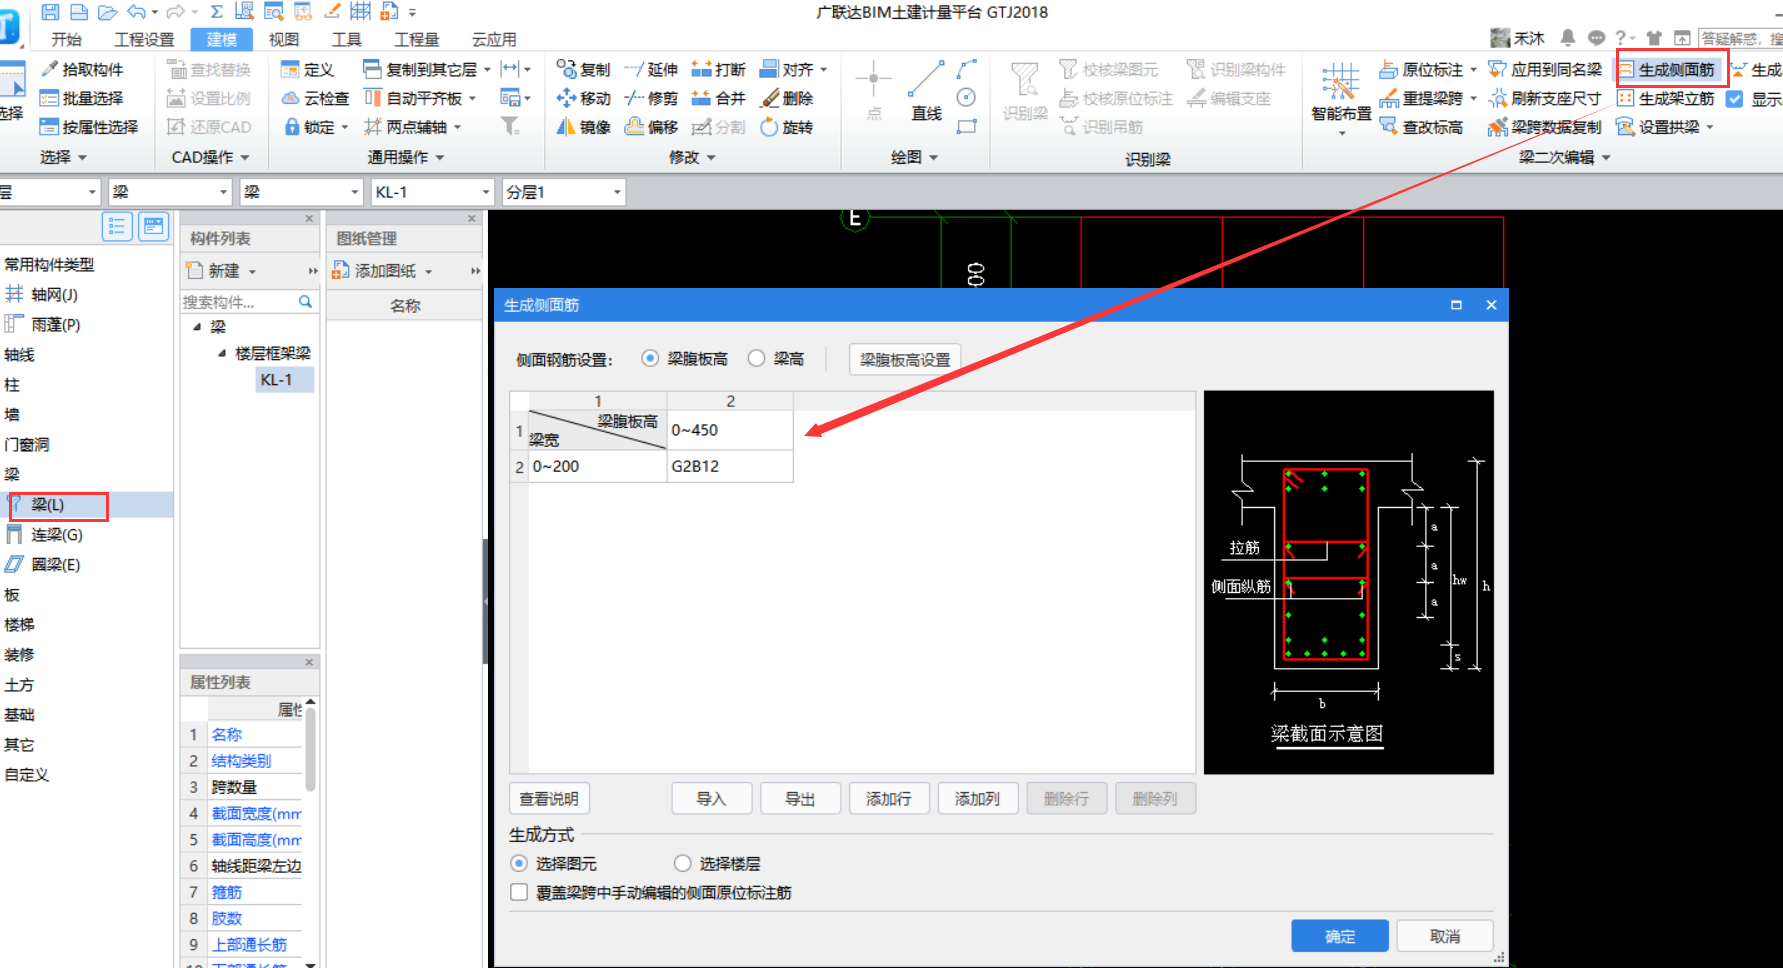Click 复制 copy tool in modify group

coord(584,69)
